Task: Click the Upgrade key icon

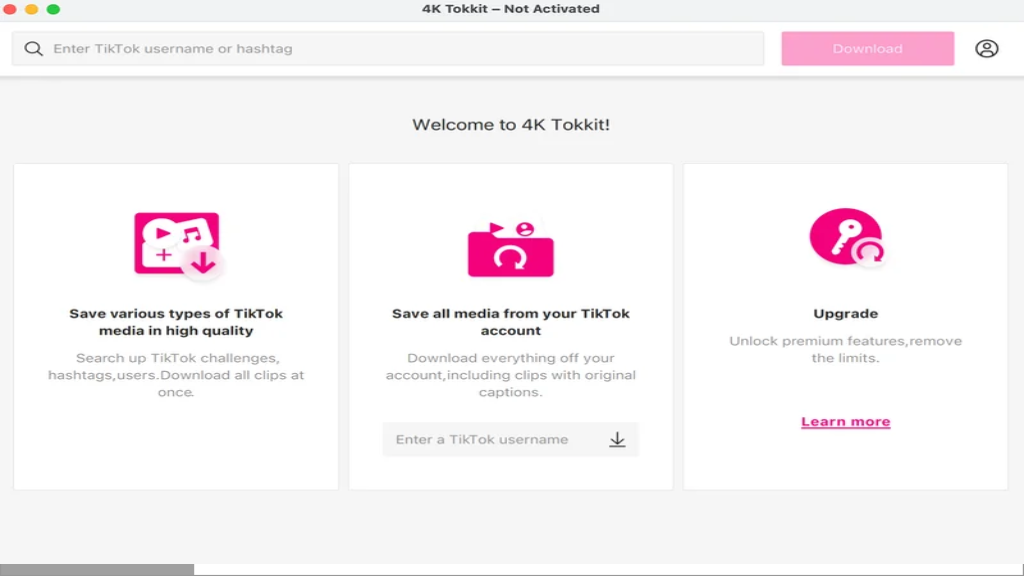Action: click(846, 236)
